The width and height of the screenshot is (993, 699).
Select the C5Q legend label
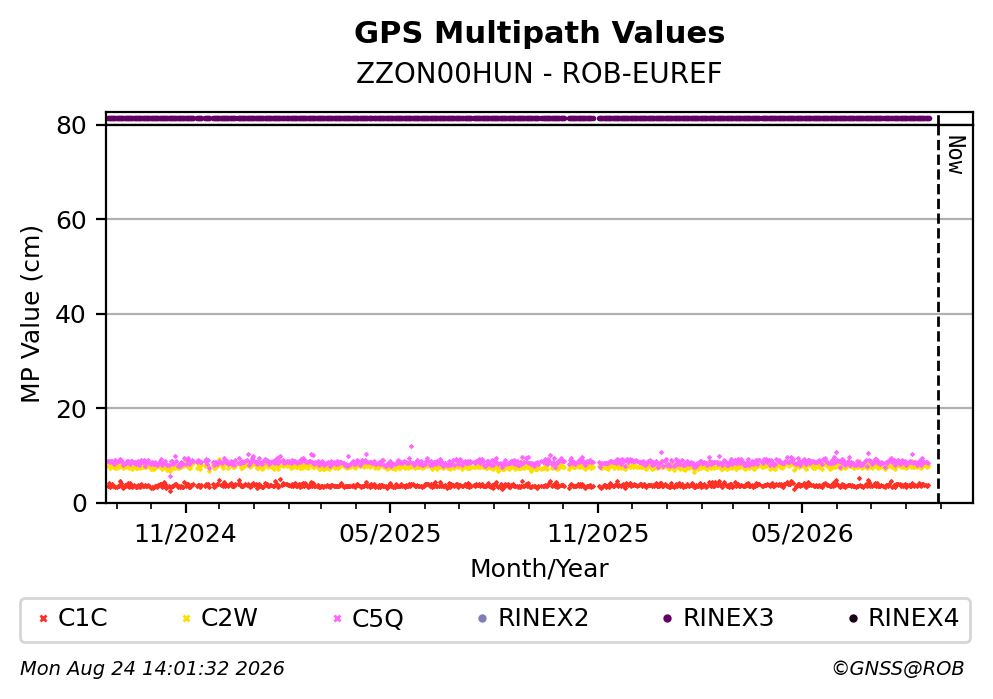click(377, 618)
